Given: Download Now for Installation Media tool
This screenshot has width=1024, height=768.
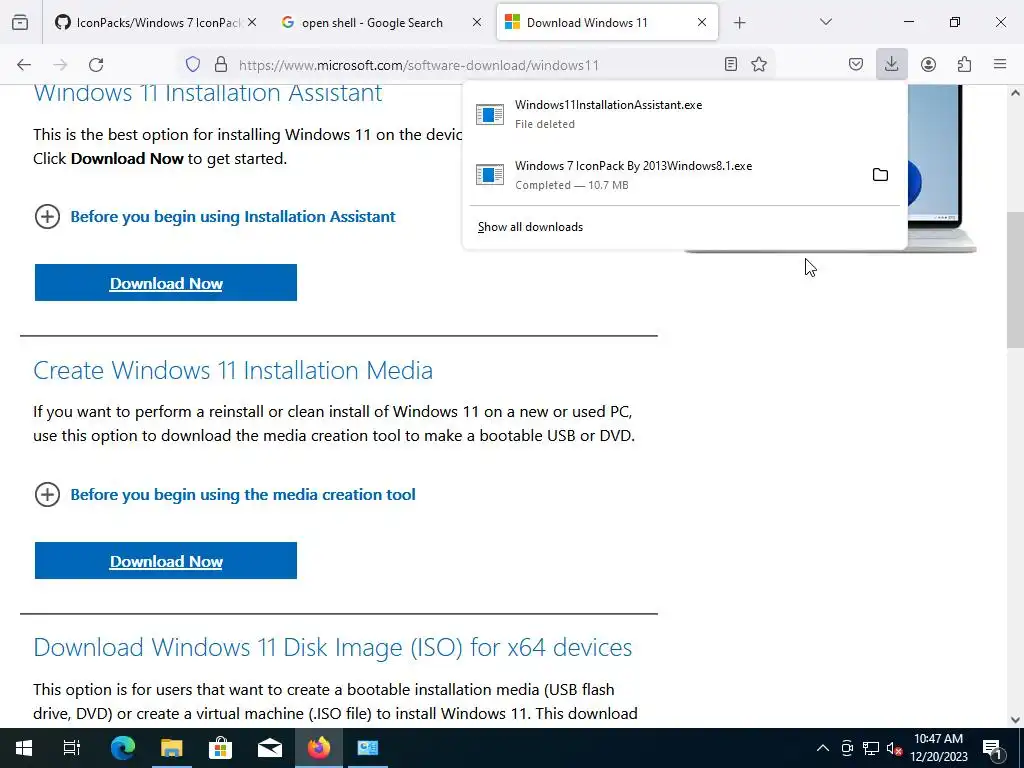Looking at the screenshot, I should pyautogui.click(x=166, y=561).
